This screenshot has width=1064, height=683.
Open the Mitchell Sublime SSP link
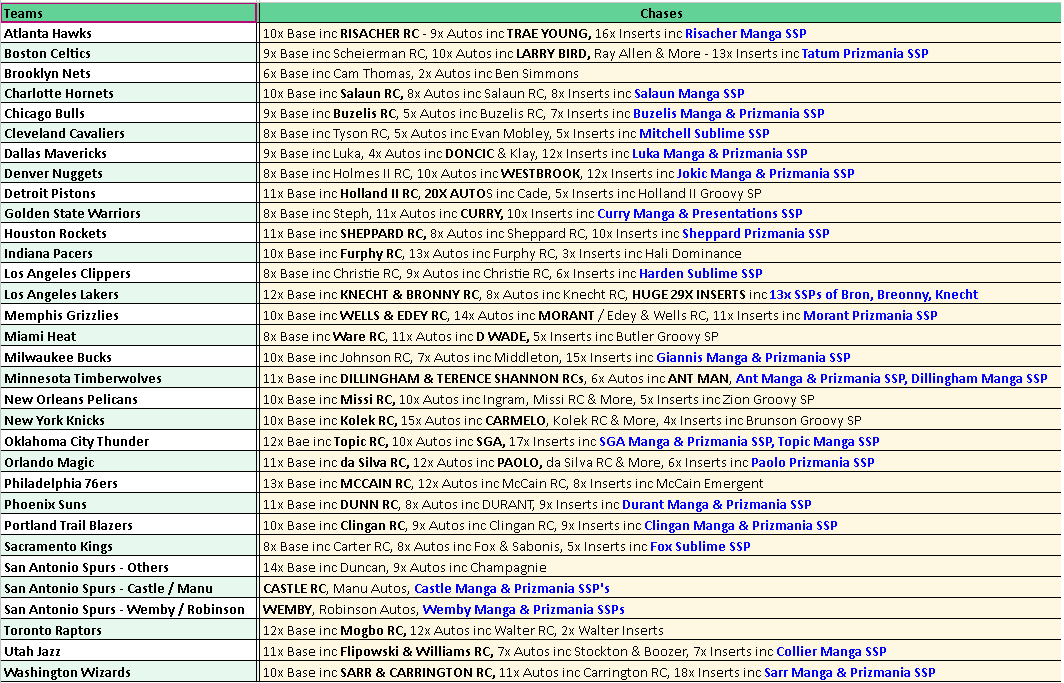click(x=704, y=133)
